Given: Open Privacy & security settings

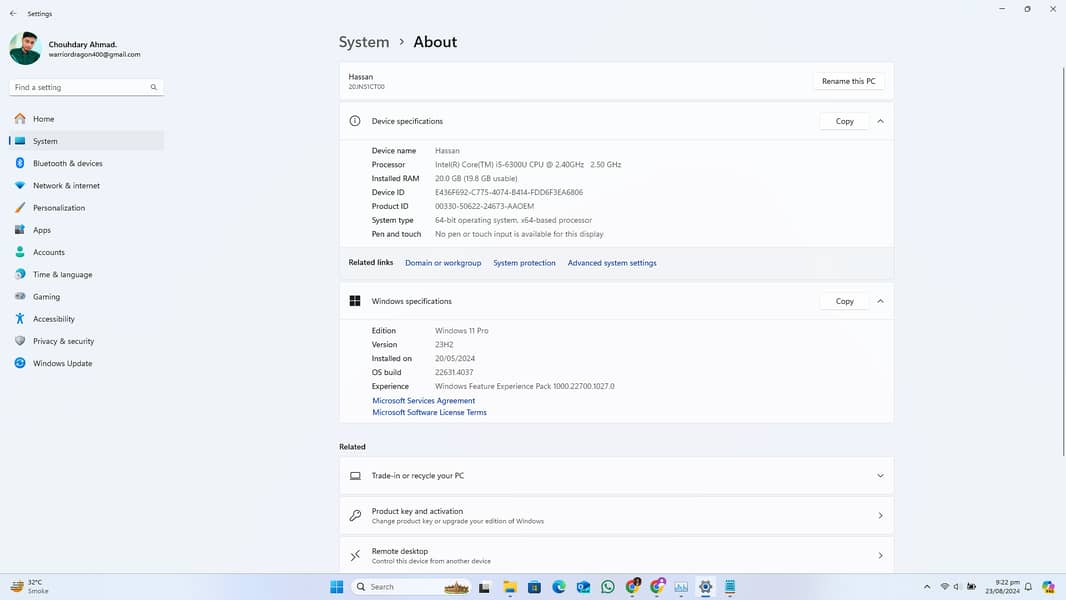Looking at the screenshot, I should point(63,341).
